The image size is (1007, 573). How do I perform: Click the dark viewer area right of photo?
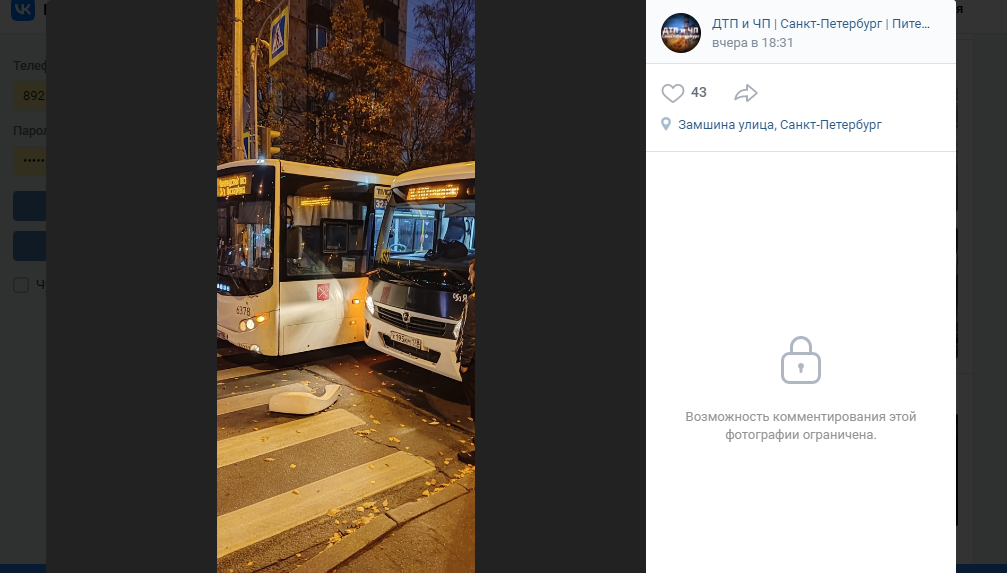[x=560, y=286]
